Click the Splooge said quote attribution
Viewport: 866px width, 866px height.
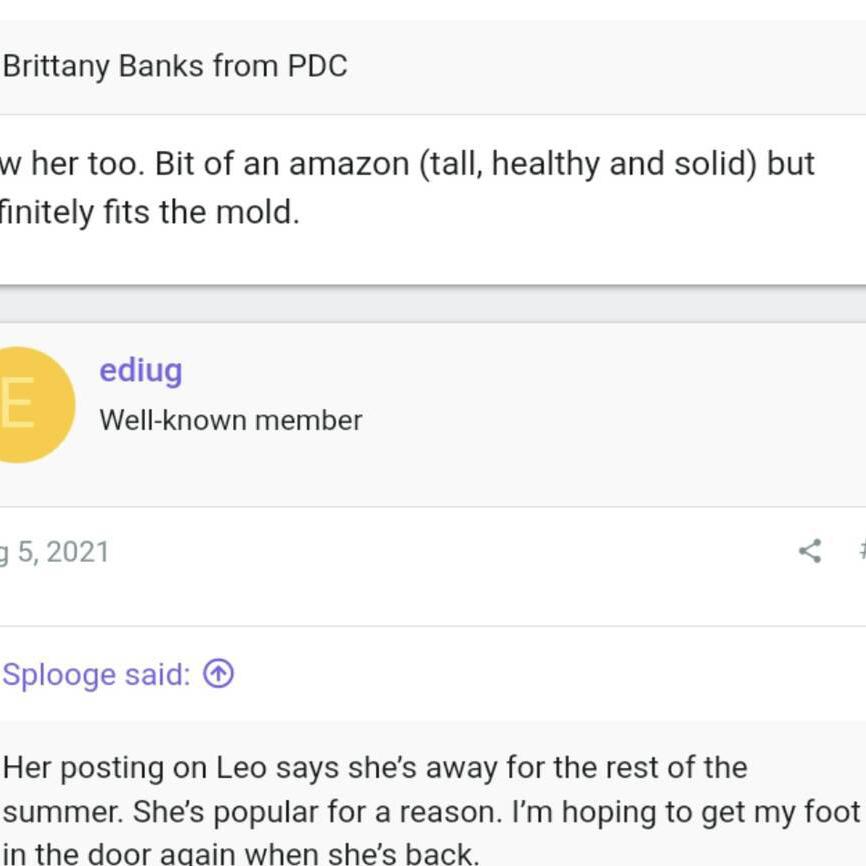coord(97,675)
